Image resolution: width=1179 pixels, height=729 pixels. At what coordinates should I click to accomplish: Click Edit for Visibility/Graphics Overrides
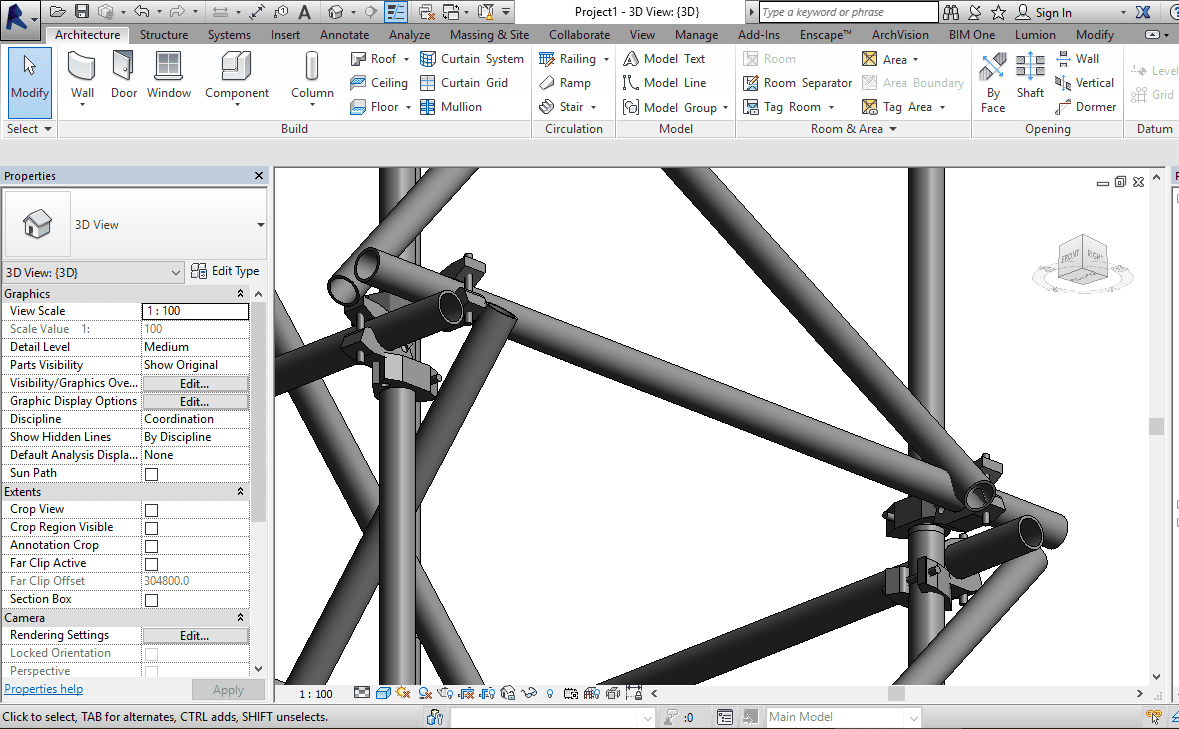point(195,383)
